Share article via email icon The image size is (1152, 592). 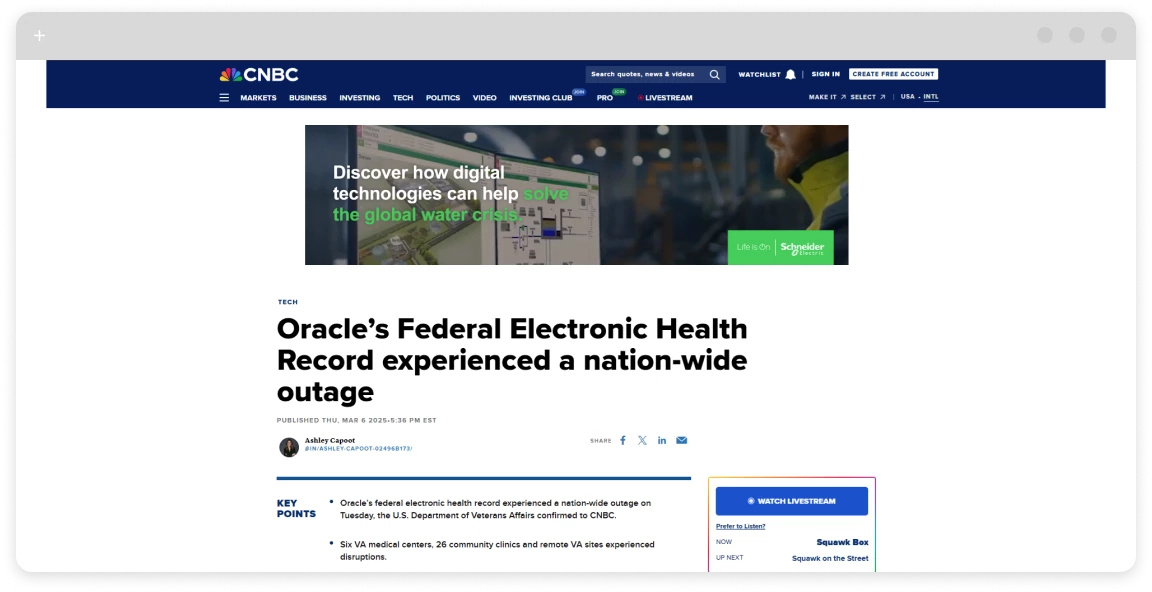(682, 441)
